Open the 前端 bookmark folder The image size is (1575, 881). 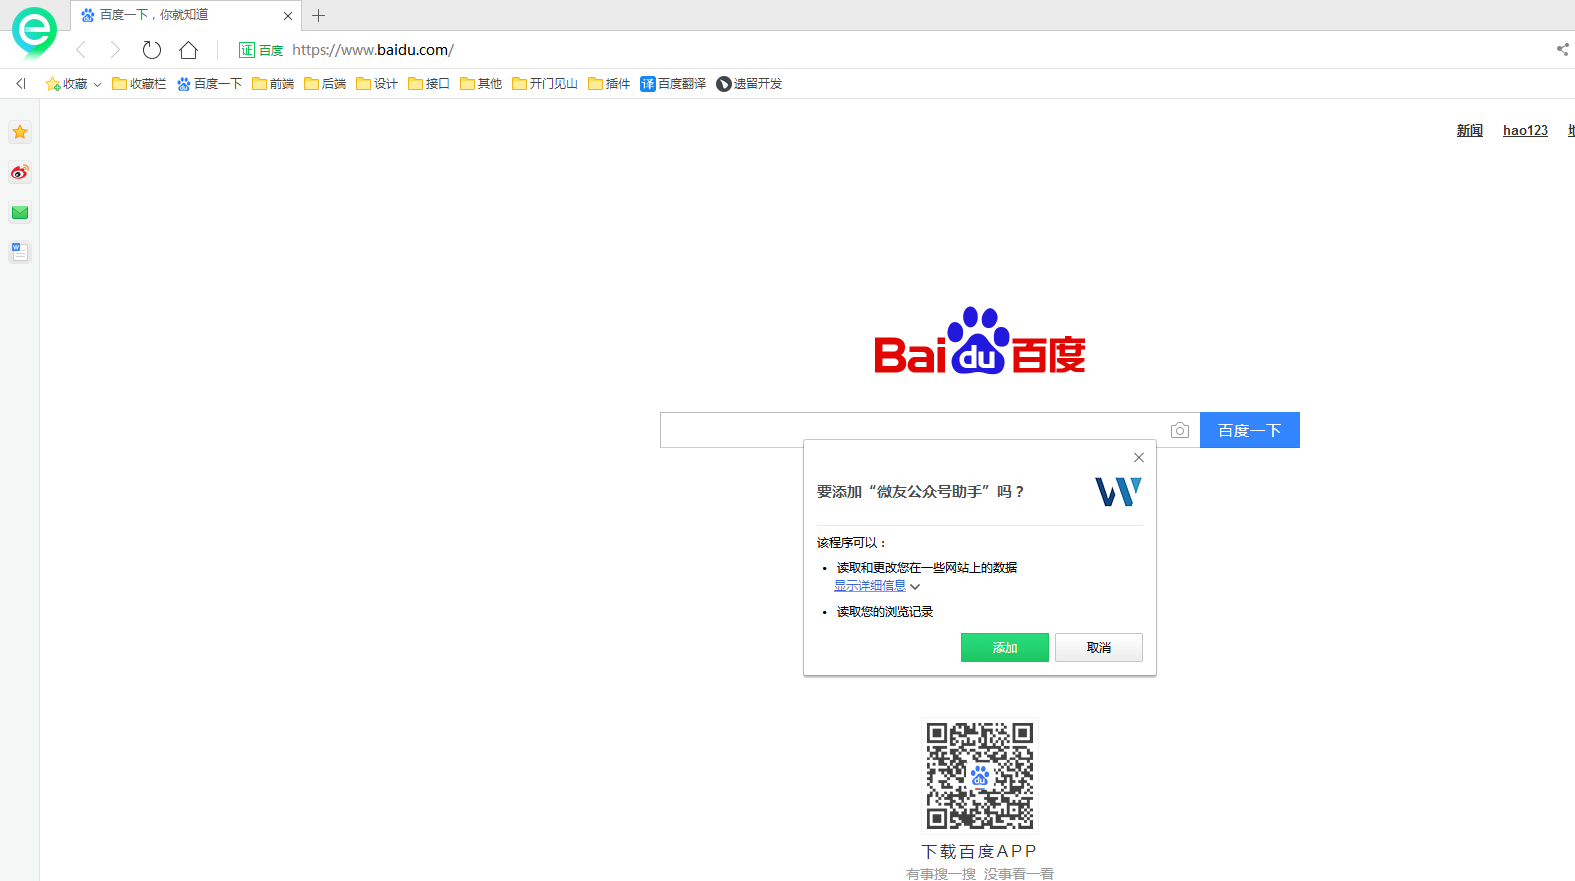tap(273, 84)
